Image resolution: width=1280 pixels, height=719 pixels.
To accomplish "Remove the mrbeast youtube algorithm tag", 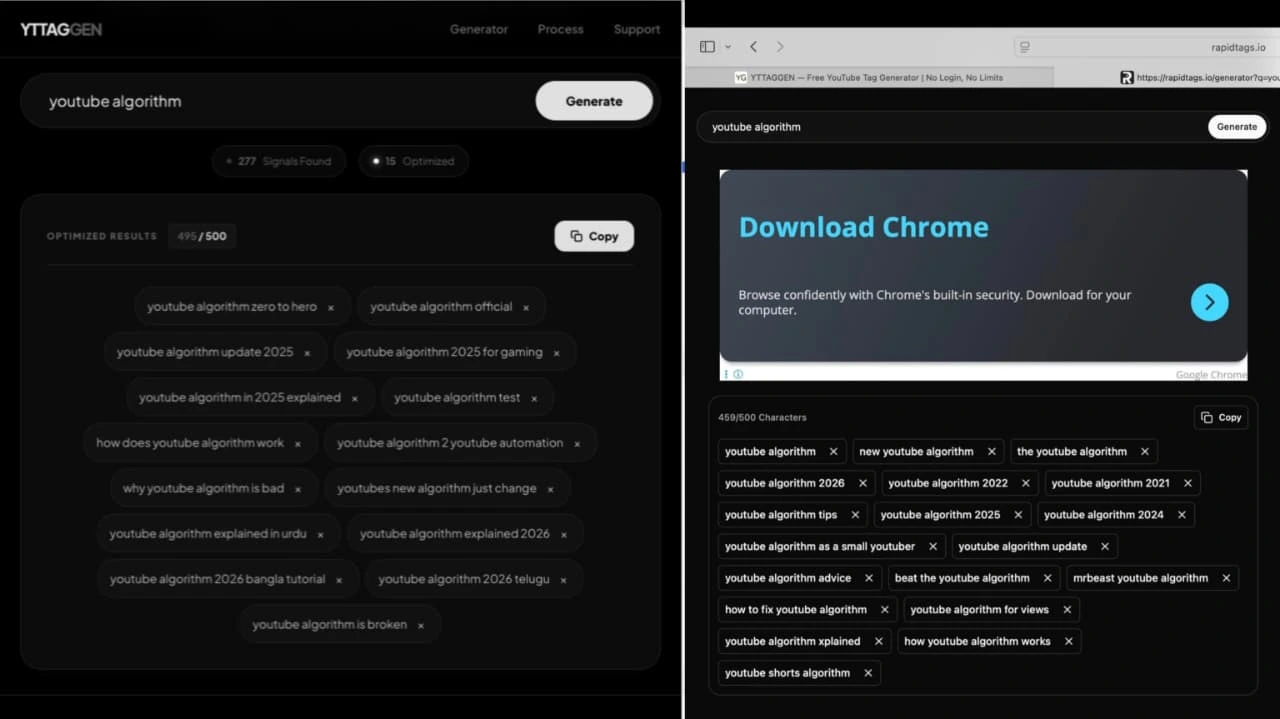I will pyautogui.click(x=1227, y=578).
